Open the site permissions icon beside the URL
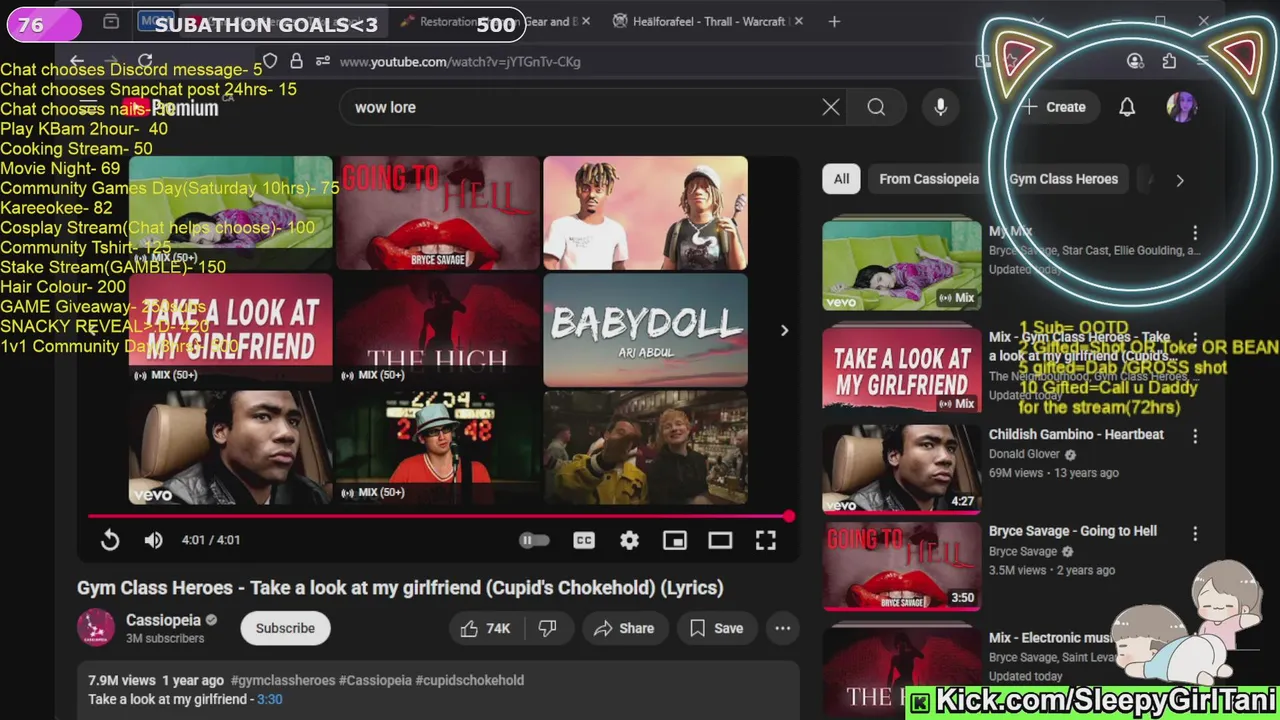The height and width of the screenshot is (720, 1280). [x=322, y=61]
